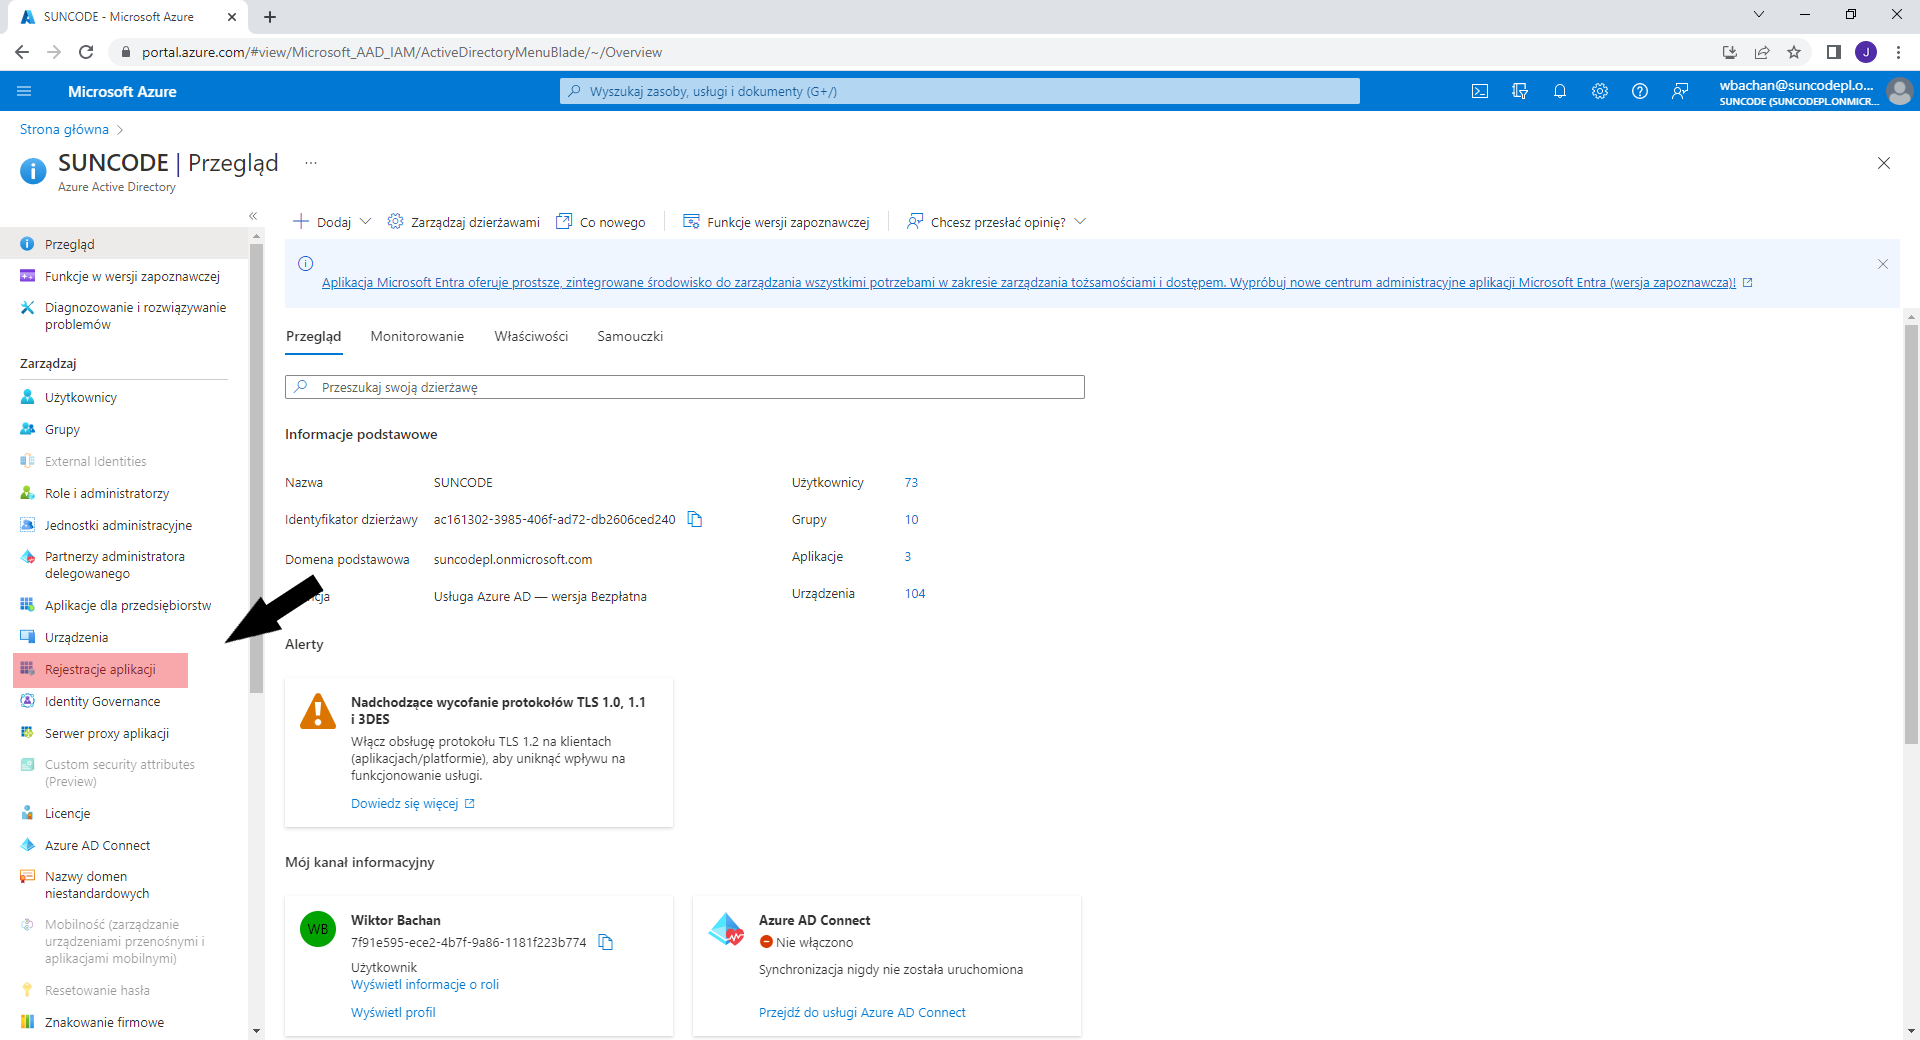Open Co nowego in the toolbar

coord(601,222)
